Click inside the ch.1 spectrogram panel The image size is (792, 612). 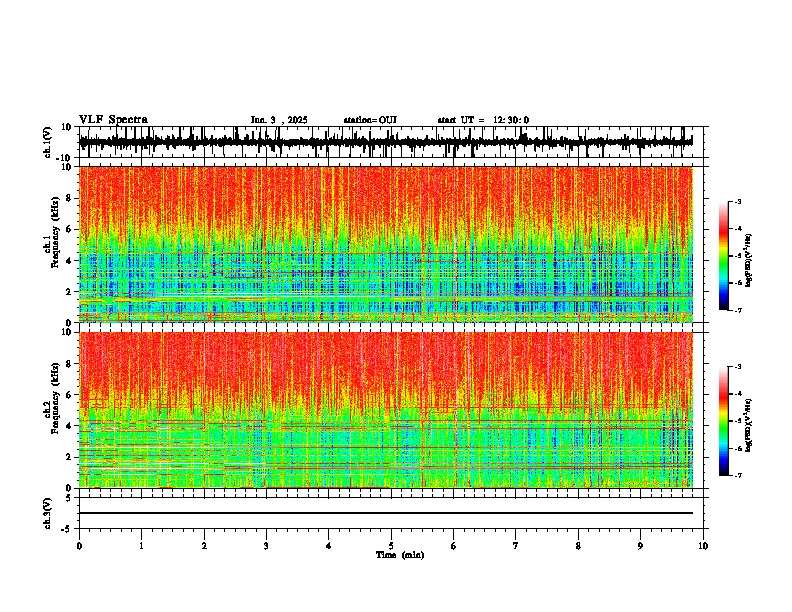[386, 244]
